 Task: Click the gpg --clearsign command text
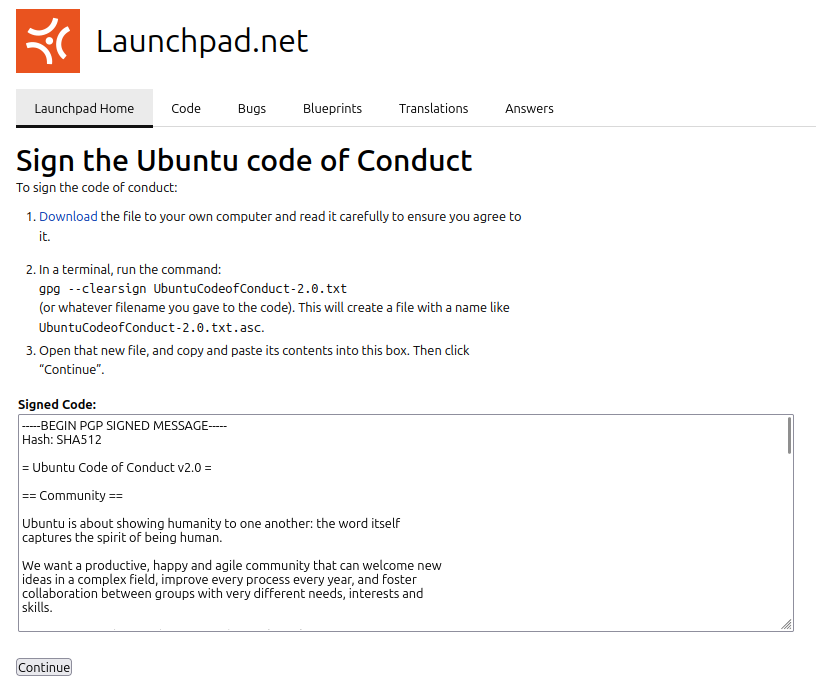[x=193, y=289]
